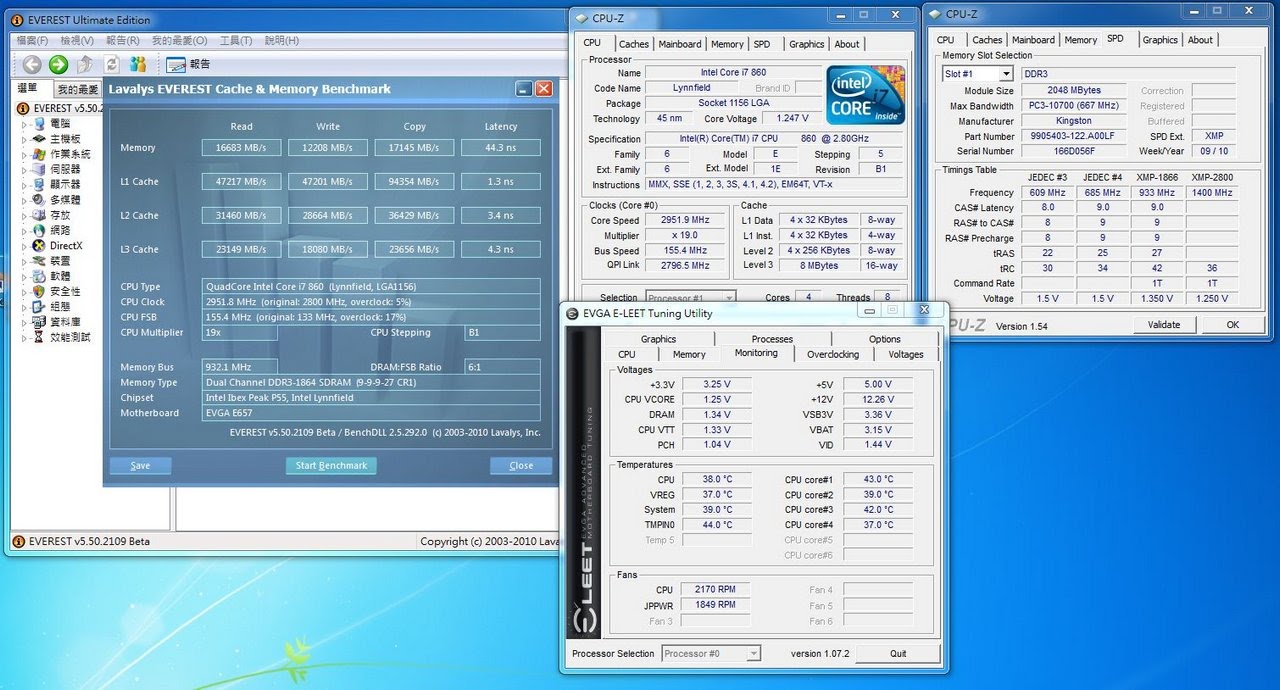Open the Slot #1 memory slot dropdown
This screenshot has height=690, width=1280.
(x=1006, y=74)
